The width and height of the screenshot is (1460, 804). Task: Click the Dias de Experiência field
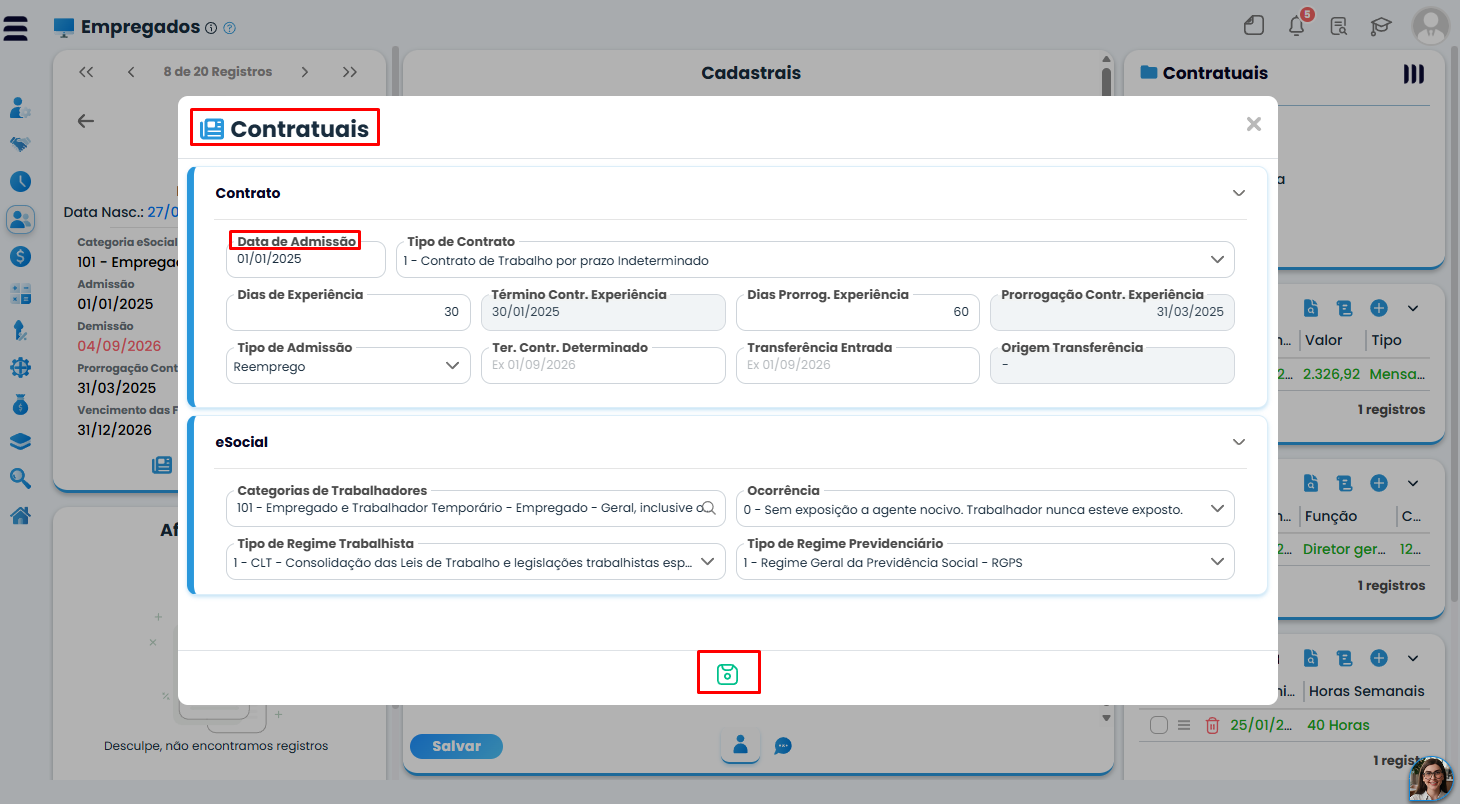[348, 312]
